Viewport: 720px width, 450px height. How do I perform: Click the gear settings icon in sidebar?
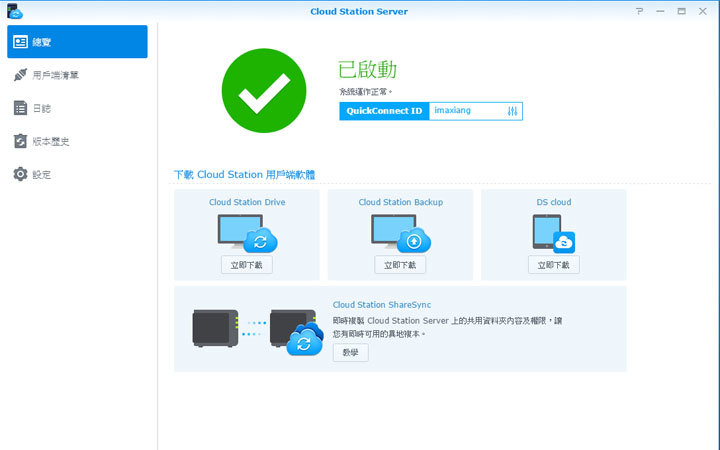20,174
